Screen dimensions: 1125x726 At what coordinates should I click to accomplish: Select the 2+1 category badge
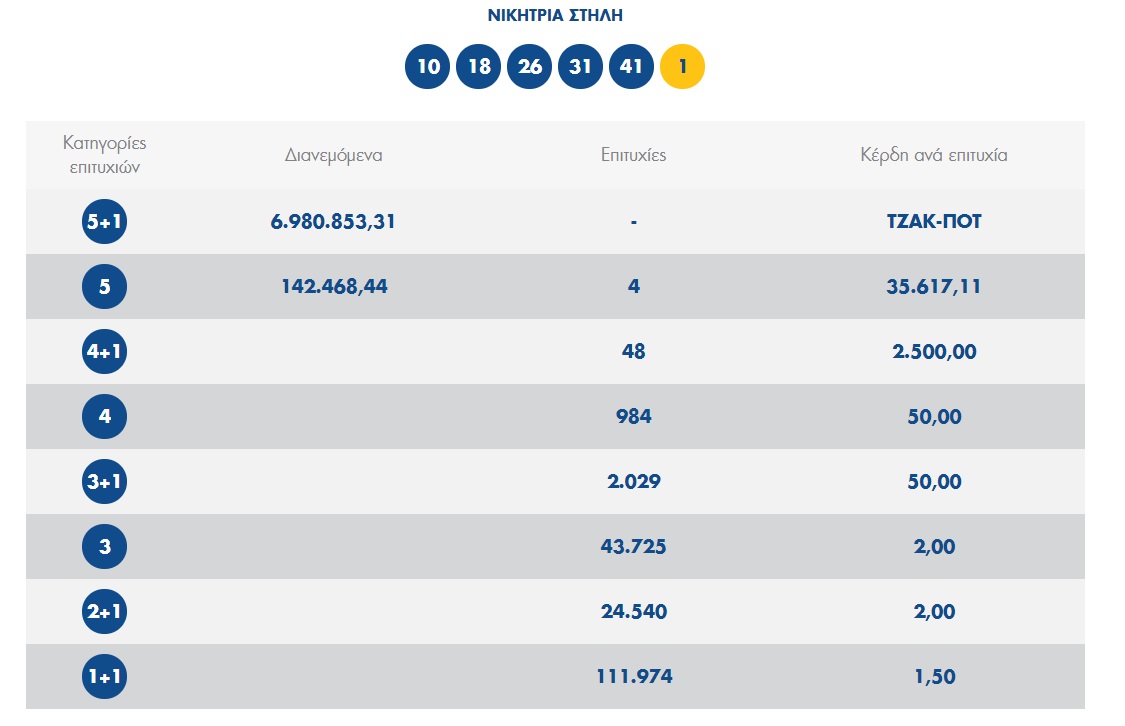click(104, 612)
